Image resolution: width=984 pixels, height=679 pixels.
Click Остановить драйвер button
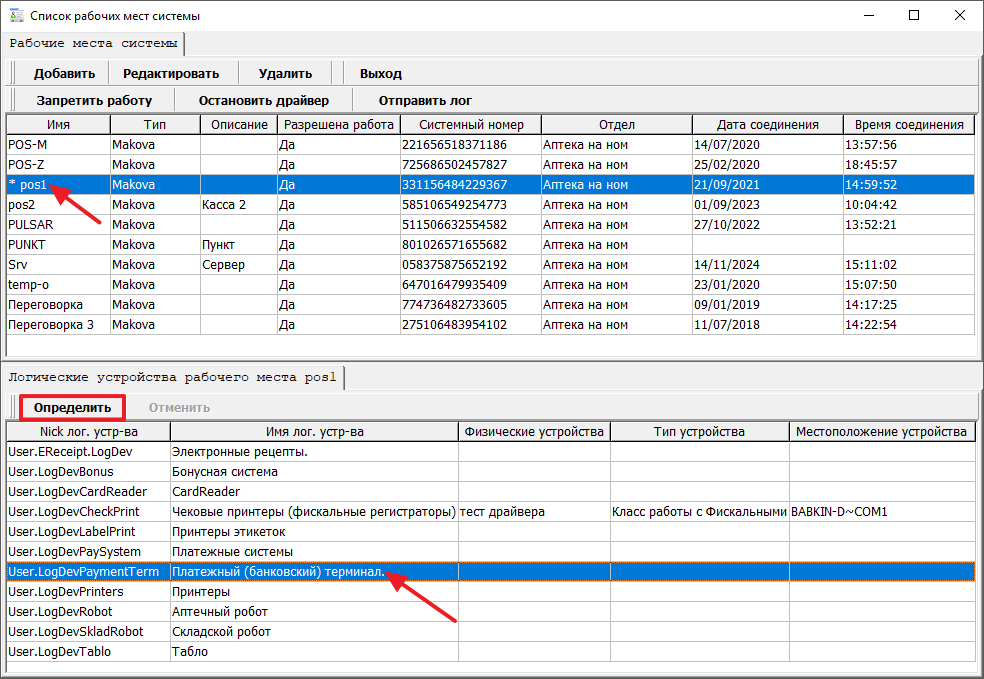263,100
